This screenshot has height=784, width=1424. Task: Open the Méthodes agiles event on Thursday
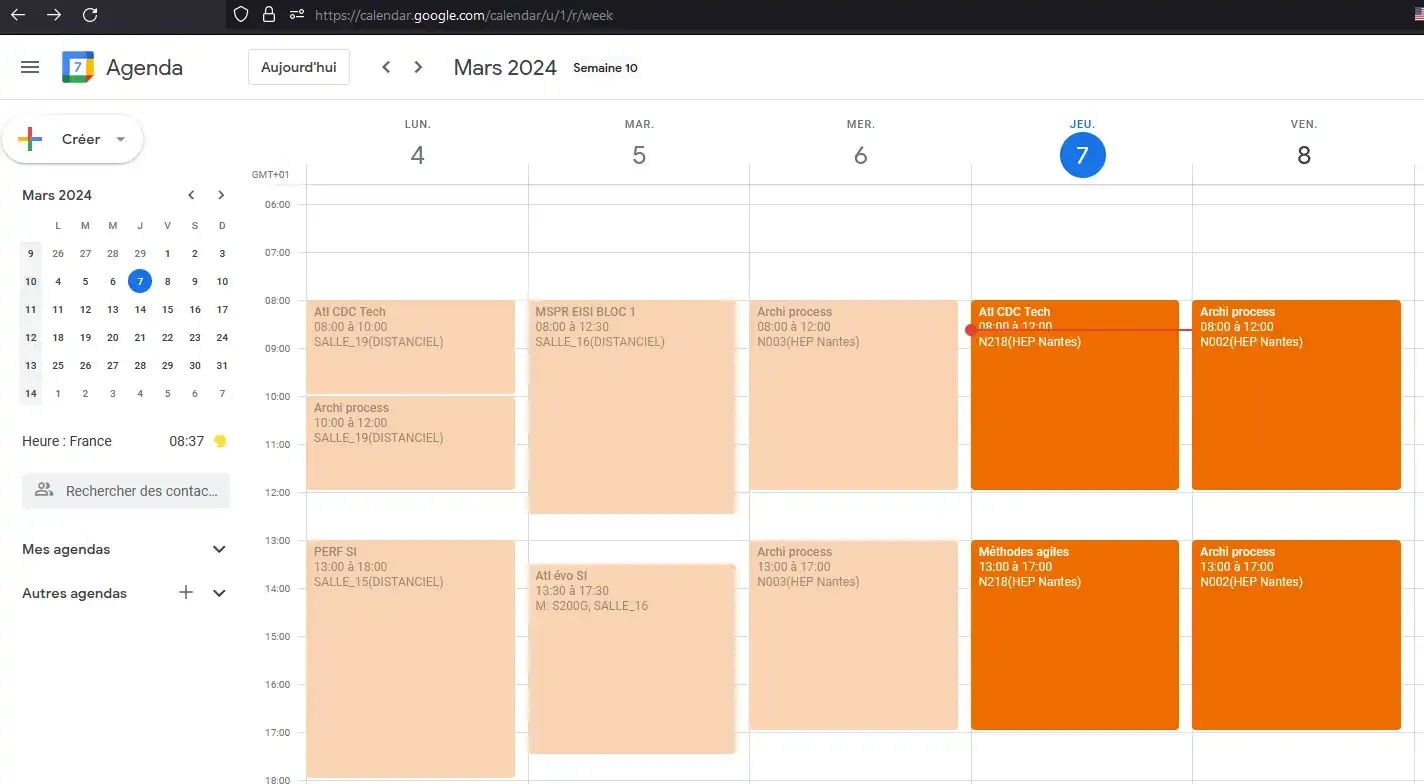click(x=1075, y=635)
